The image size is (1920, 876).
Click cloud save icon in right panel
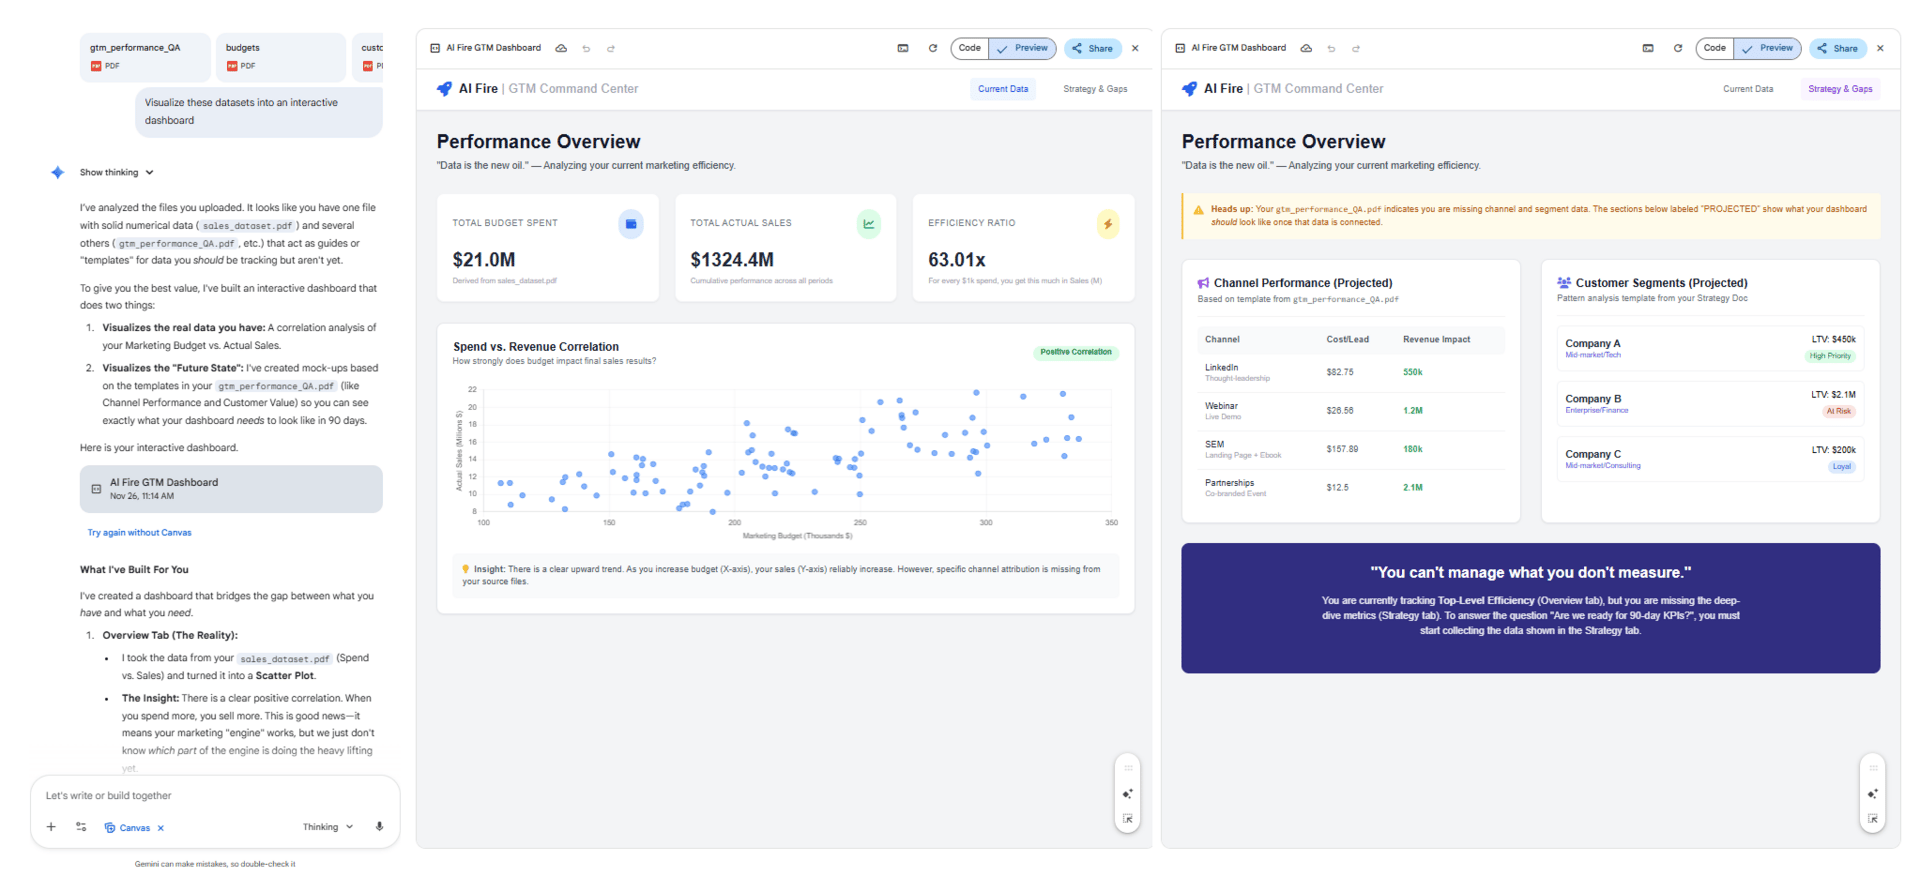point(1306,48)
